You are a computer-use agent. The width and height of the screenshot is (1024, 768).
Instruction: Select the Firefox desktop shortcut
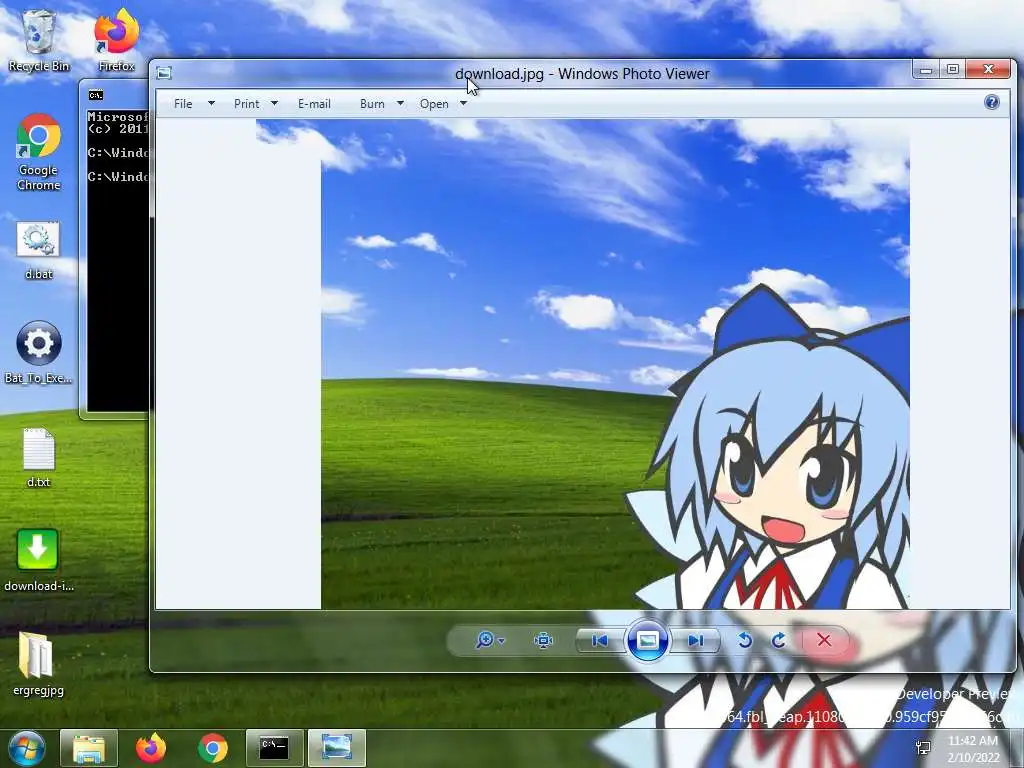click(117, 40)
